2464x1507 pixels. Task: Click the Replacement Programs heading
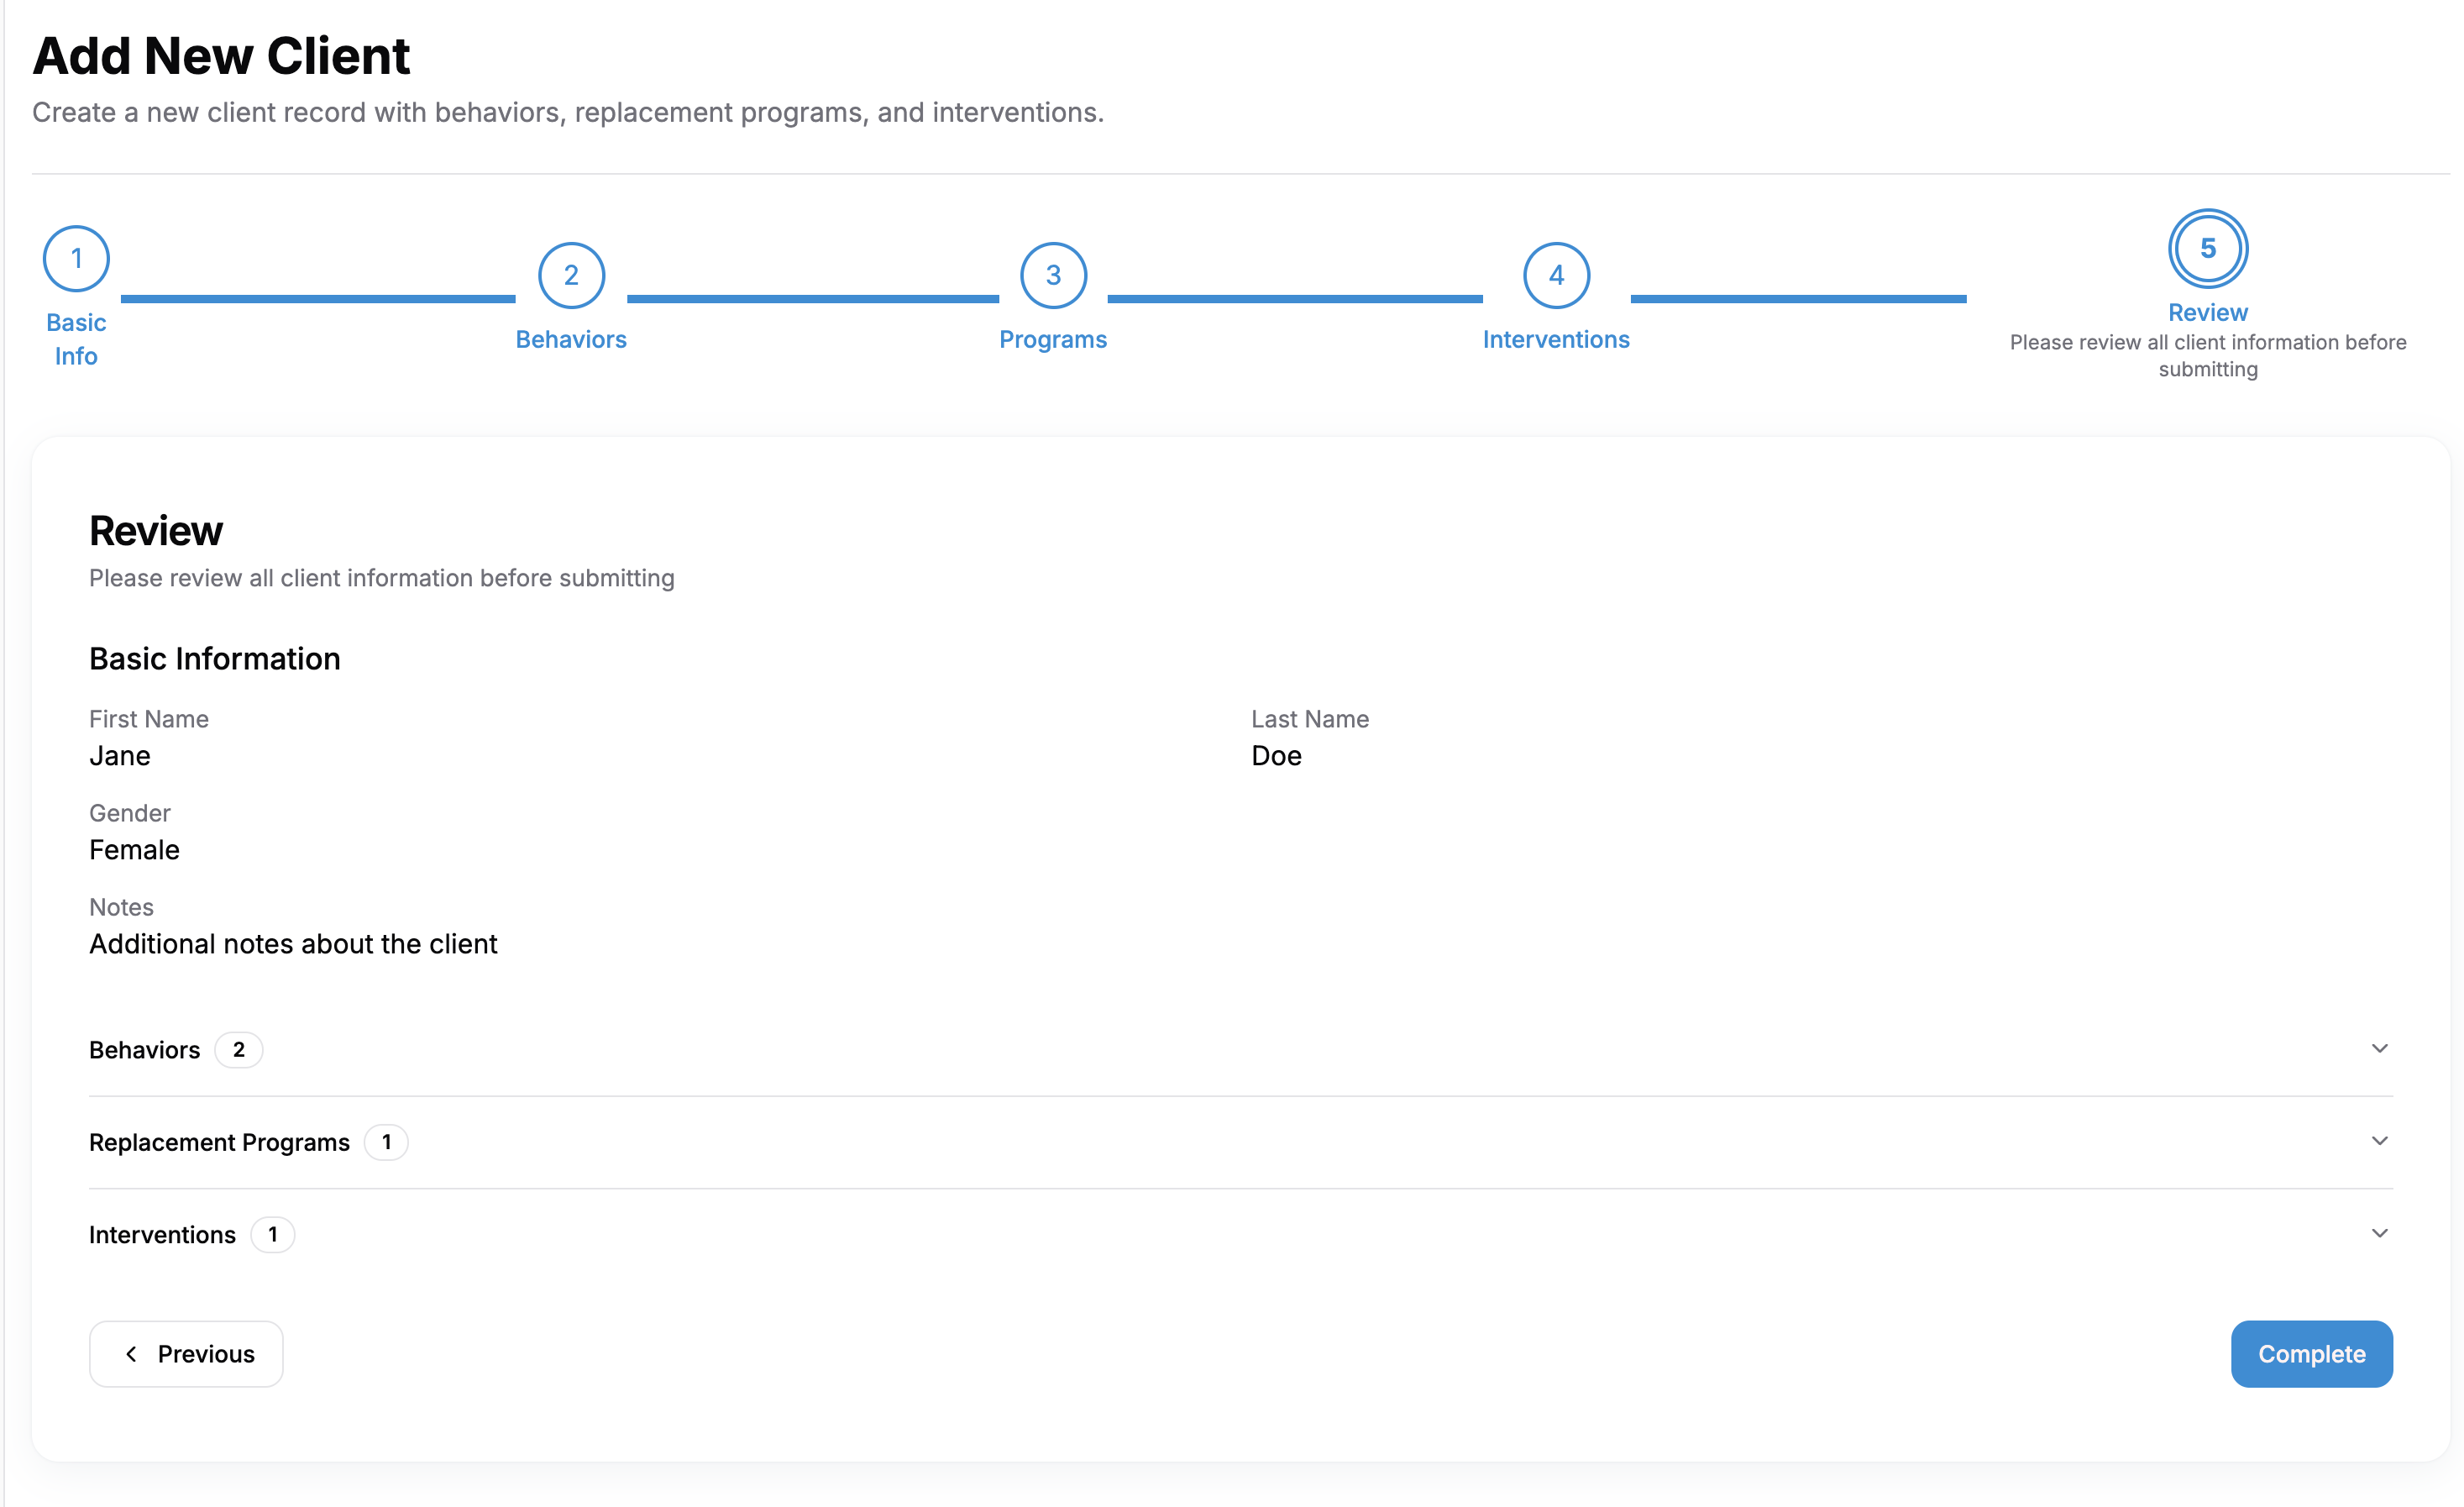[x=219, y=1142]
